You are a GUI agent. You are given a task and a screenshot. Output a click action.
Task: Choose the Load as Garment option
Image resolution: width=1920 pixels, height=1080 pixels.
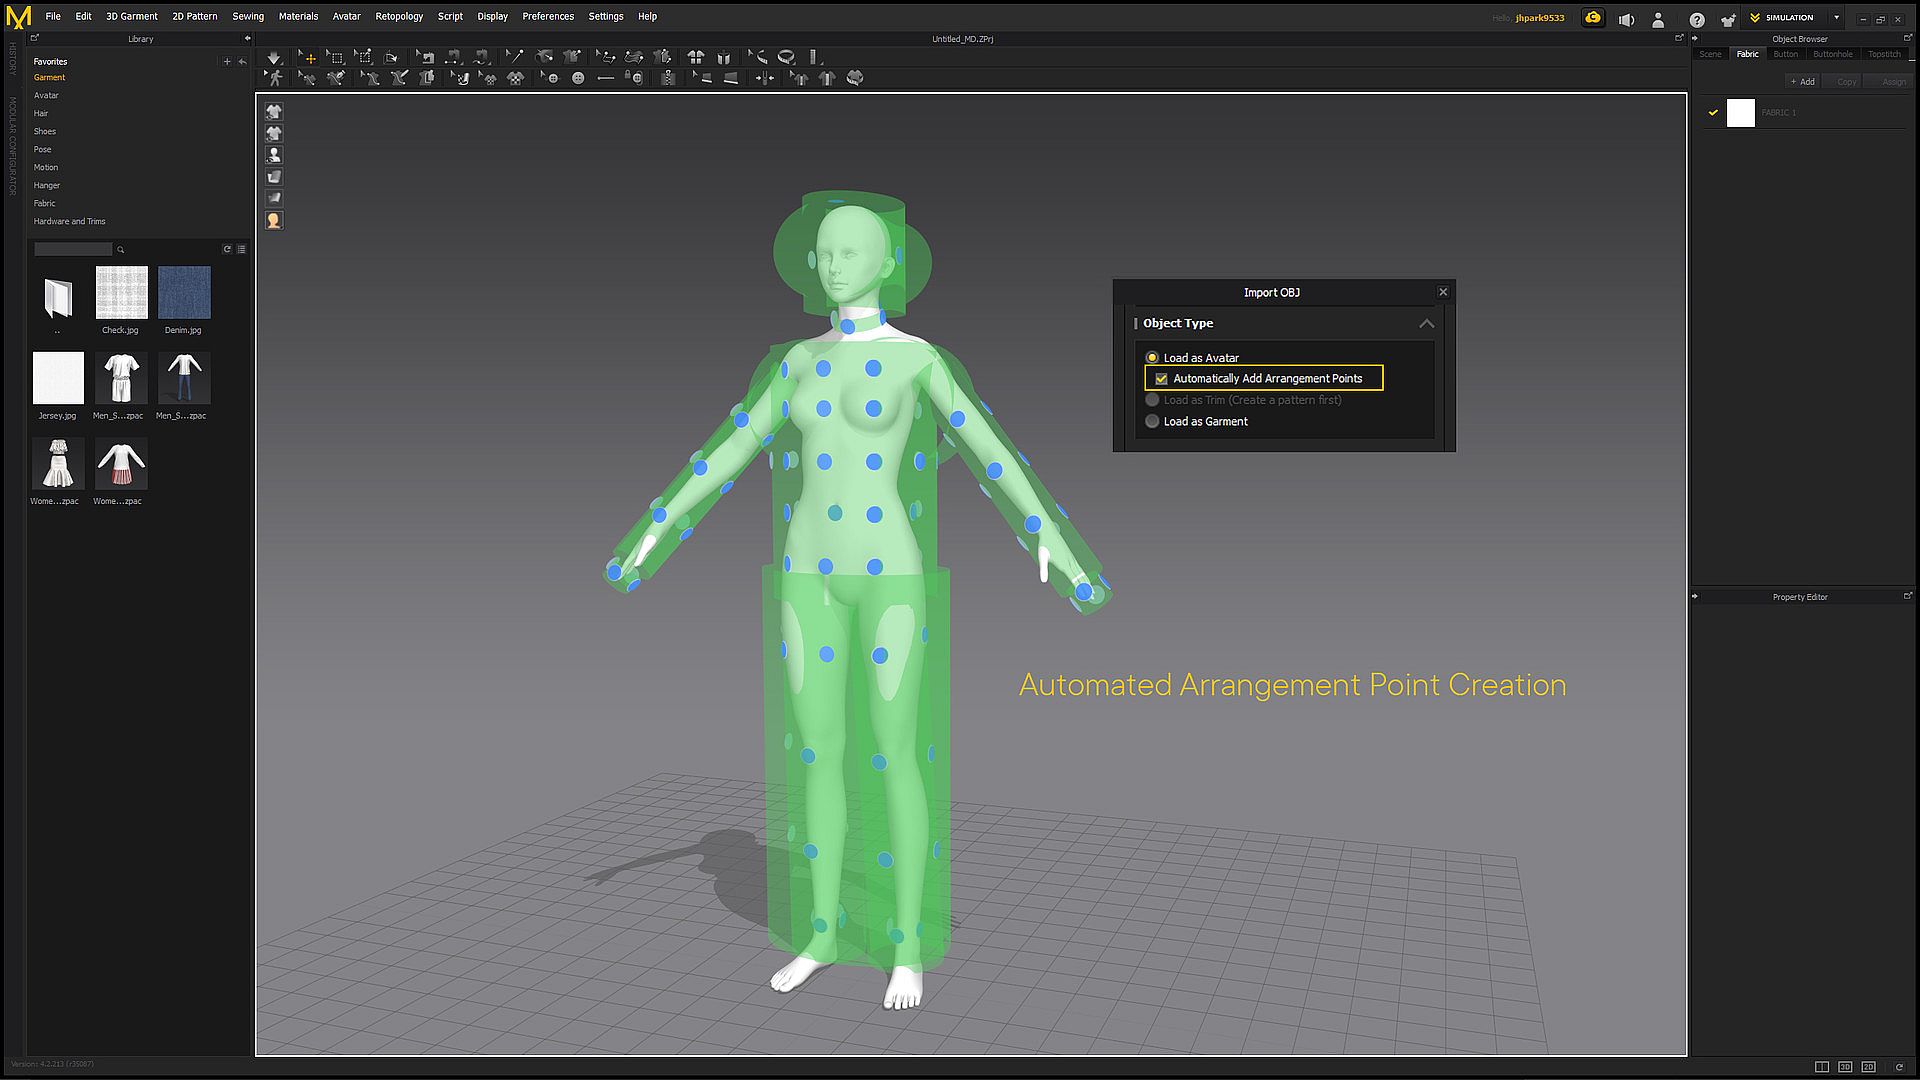click(x=1152, y=422)
